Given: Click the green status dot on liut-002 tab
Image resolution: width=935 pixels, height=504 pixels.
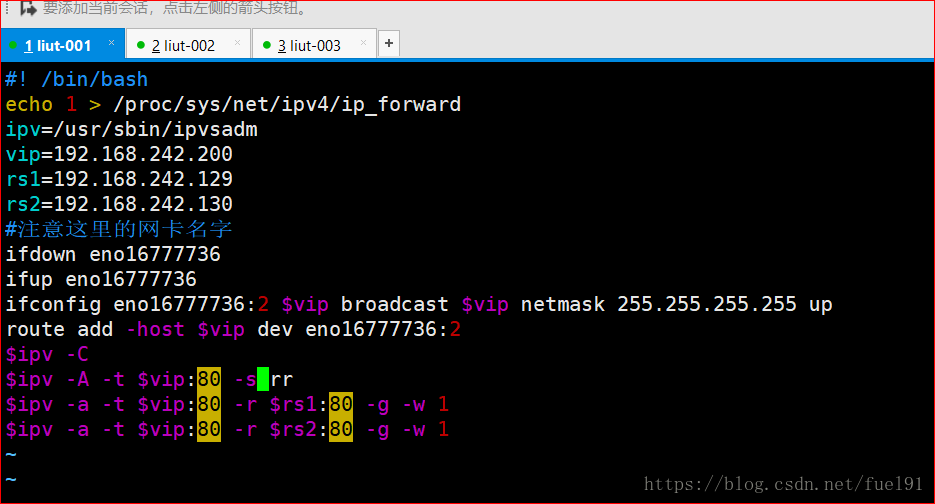Looking at the screenshot, I should (x=141, y=45).
